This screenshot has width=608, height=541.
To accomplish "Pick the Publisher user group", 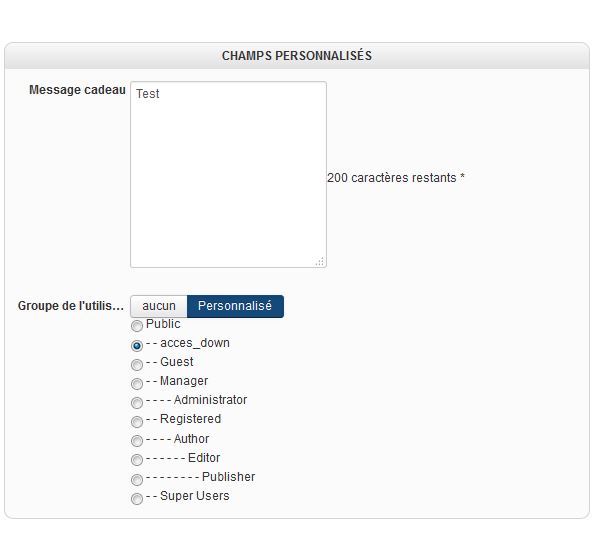I will coord(137,479).
